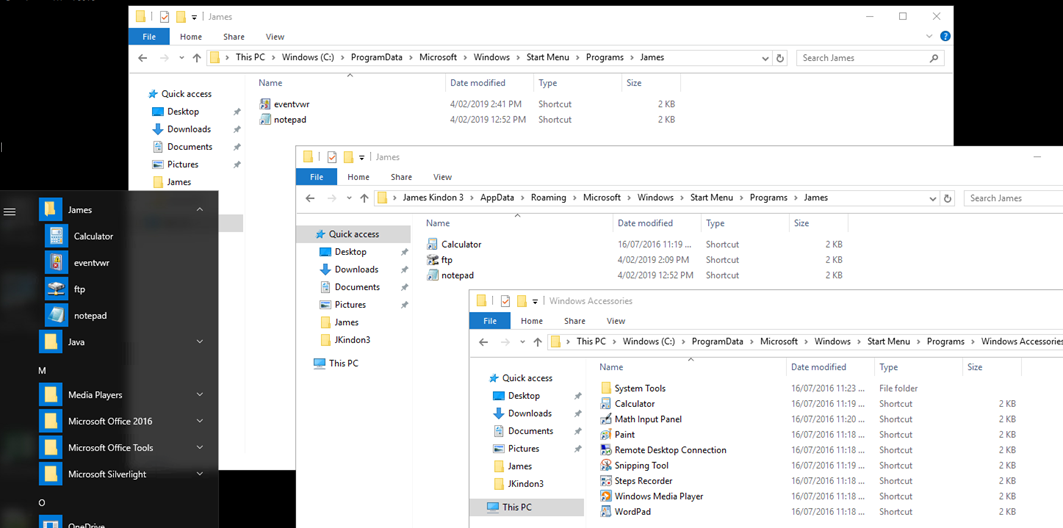Open help icon in ProgramData James window

(945, 37)
